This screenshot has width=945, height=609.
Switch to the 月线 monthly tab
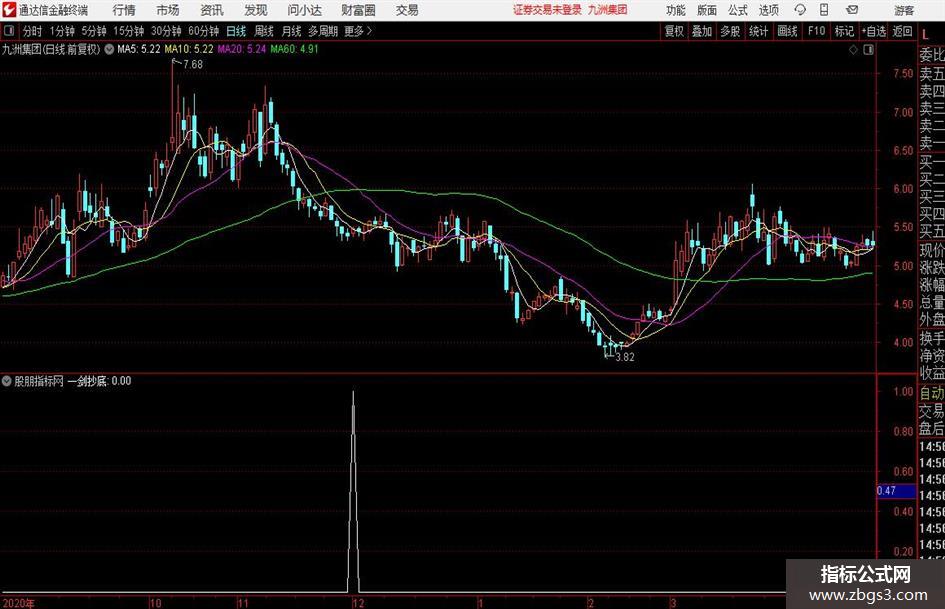pos(291,31)
